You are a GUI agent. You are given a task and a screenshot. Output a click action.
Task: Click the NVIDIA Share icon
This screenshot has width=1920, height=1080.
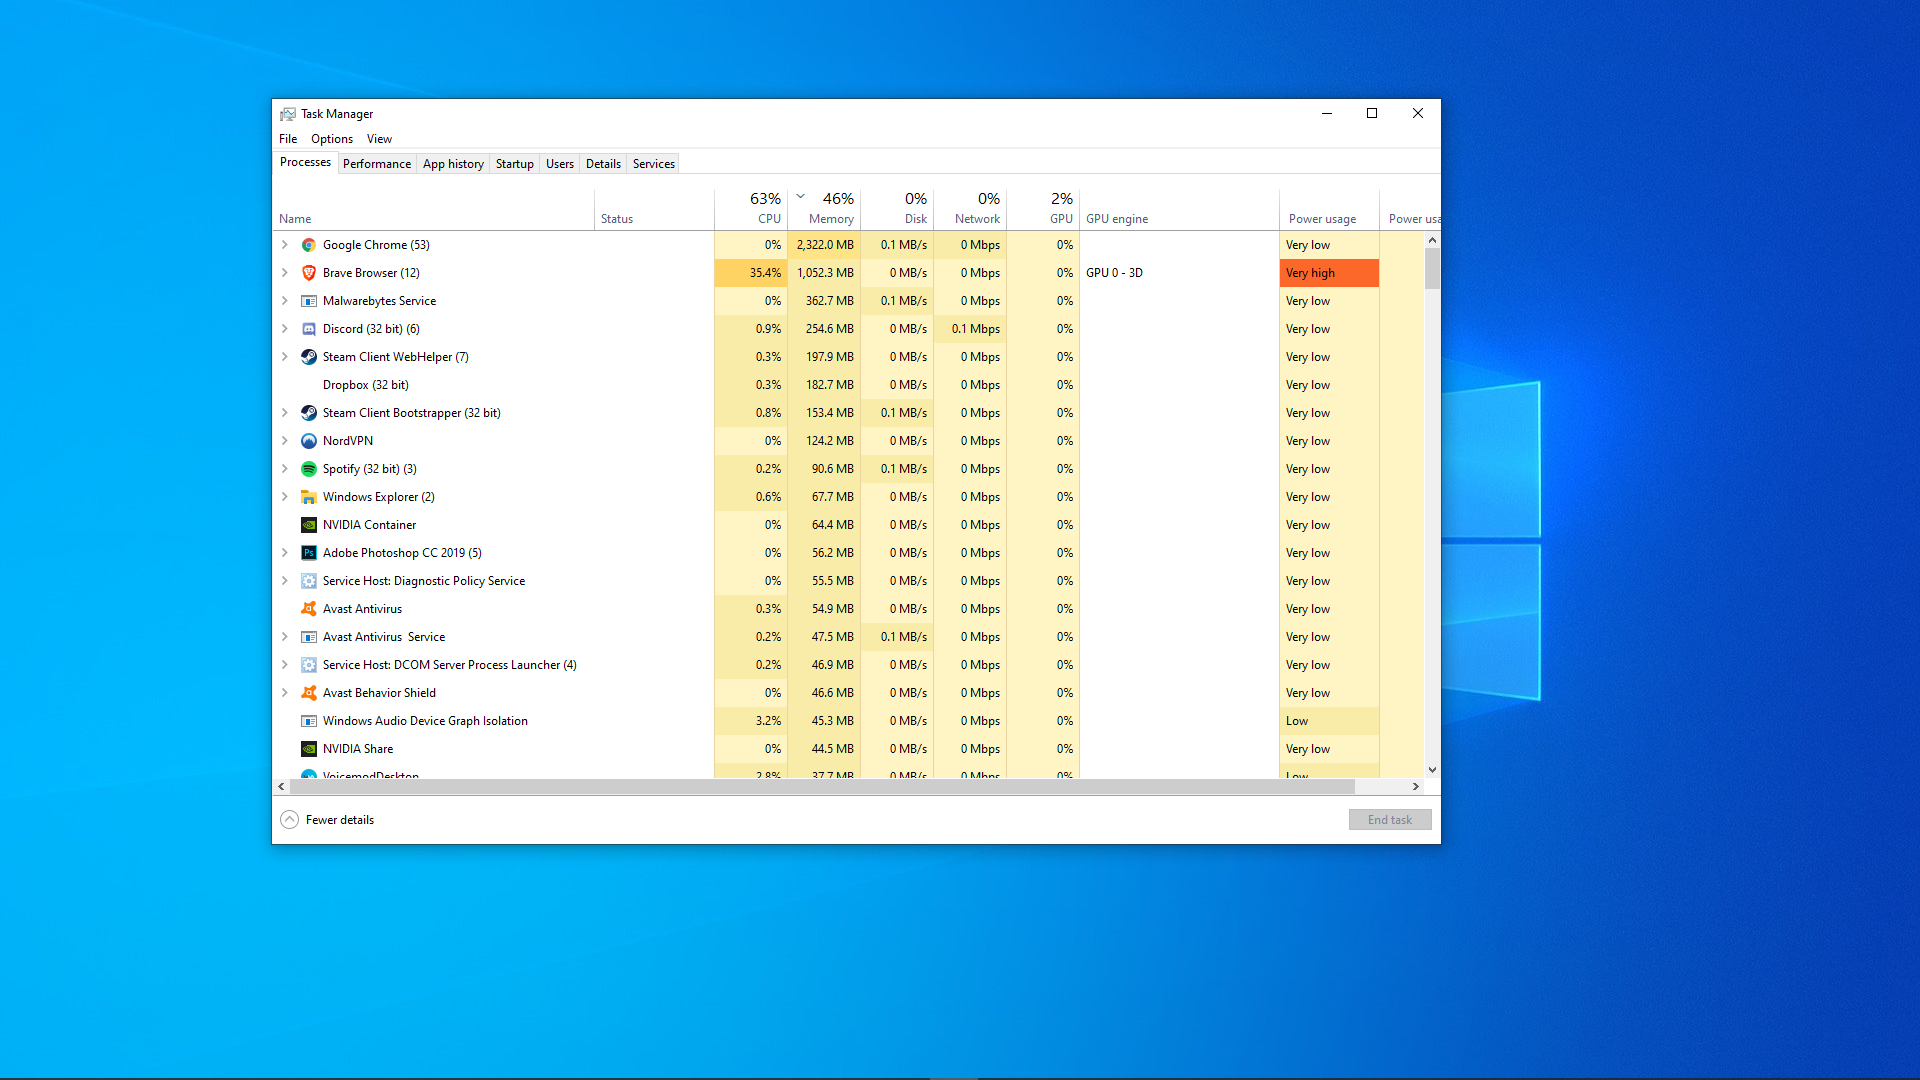[309, 749]
